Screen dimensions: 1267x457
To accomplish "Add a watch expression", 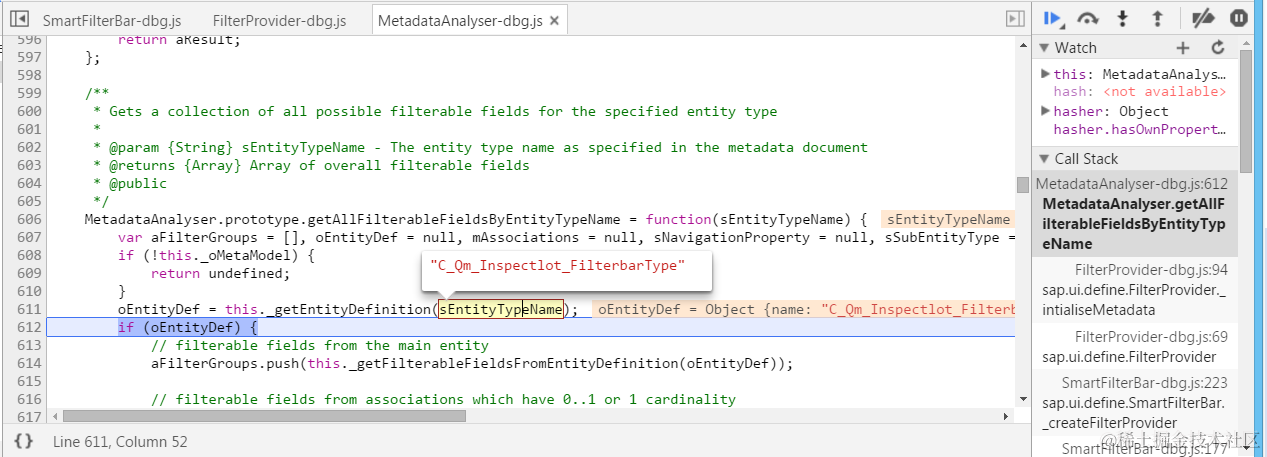I will click(x=1183, y=47).
